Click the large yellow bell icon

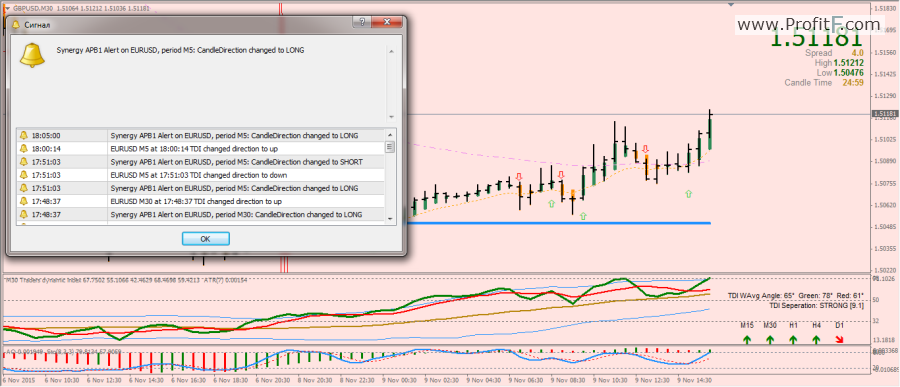point(32,55)
